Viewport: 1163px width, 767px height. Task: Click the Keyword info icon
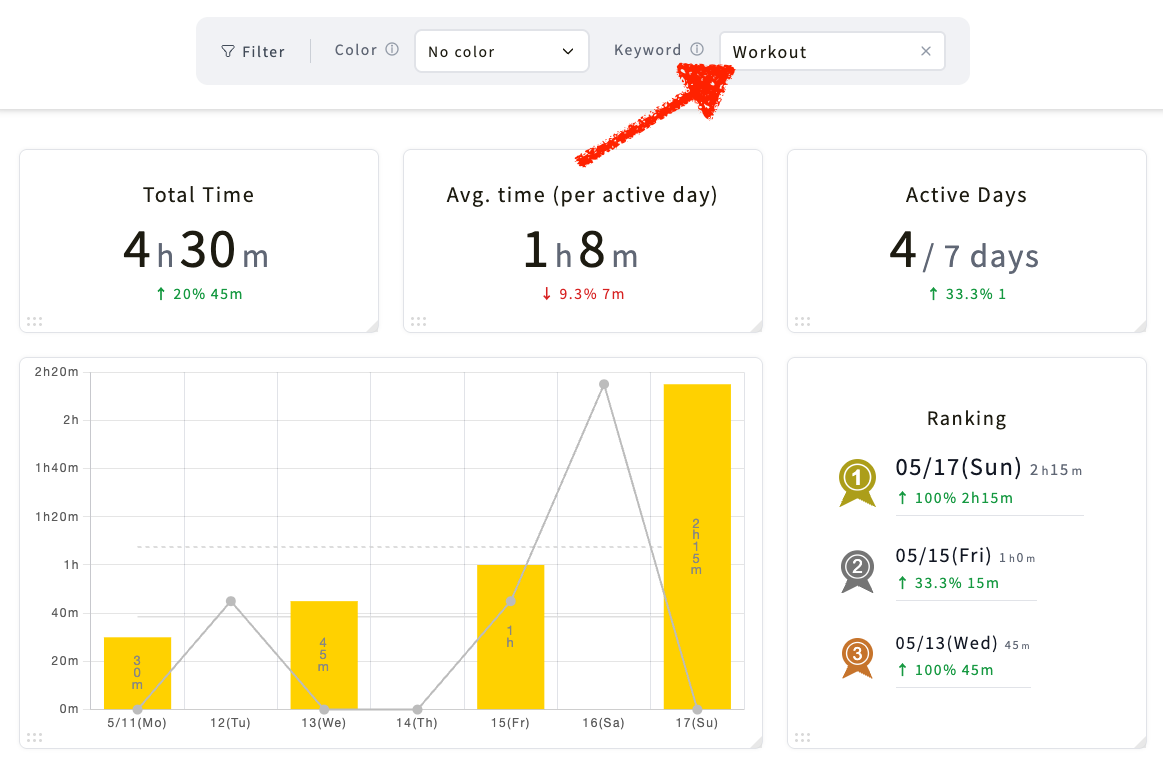(696, 49)
